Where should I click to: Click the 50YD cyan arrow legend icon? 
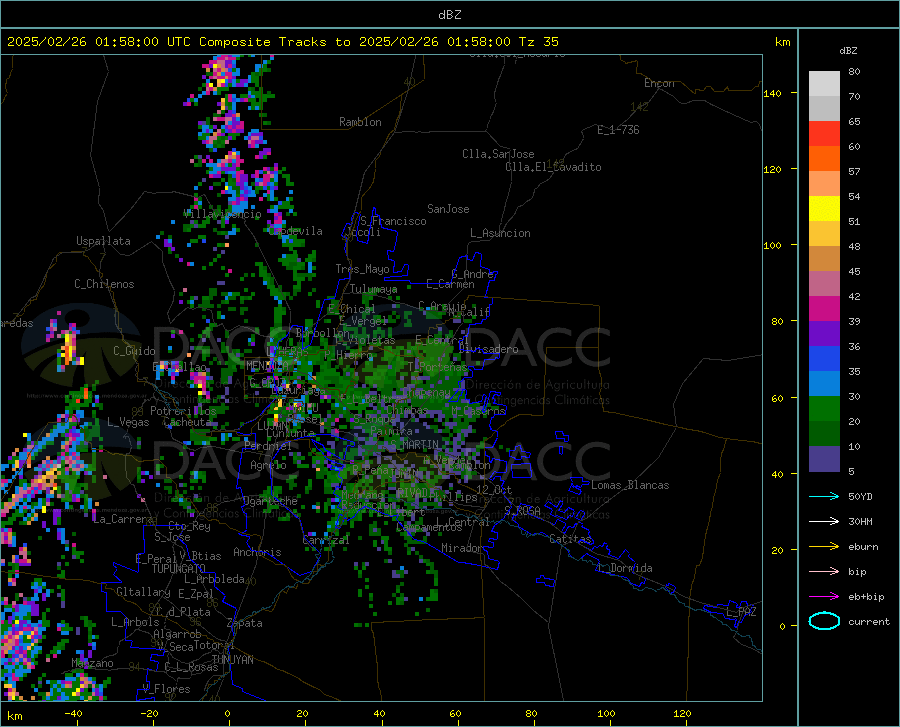pyautogui.click(x=824, y=496)
